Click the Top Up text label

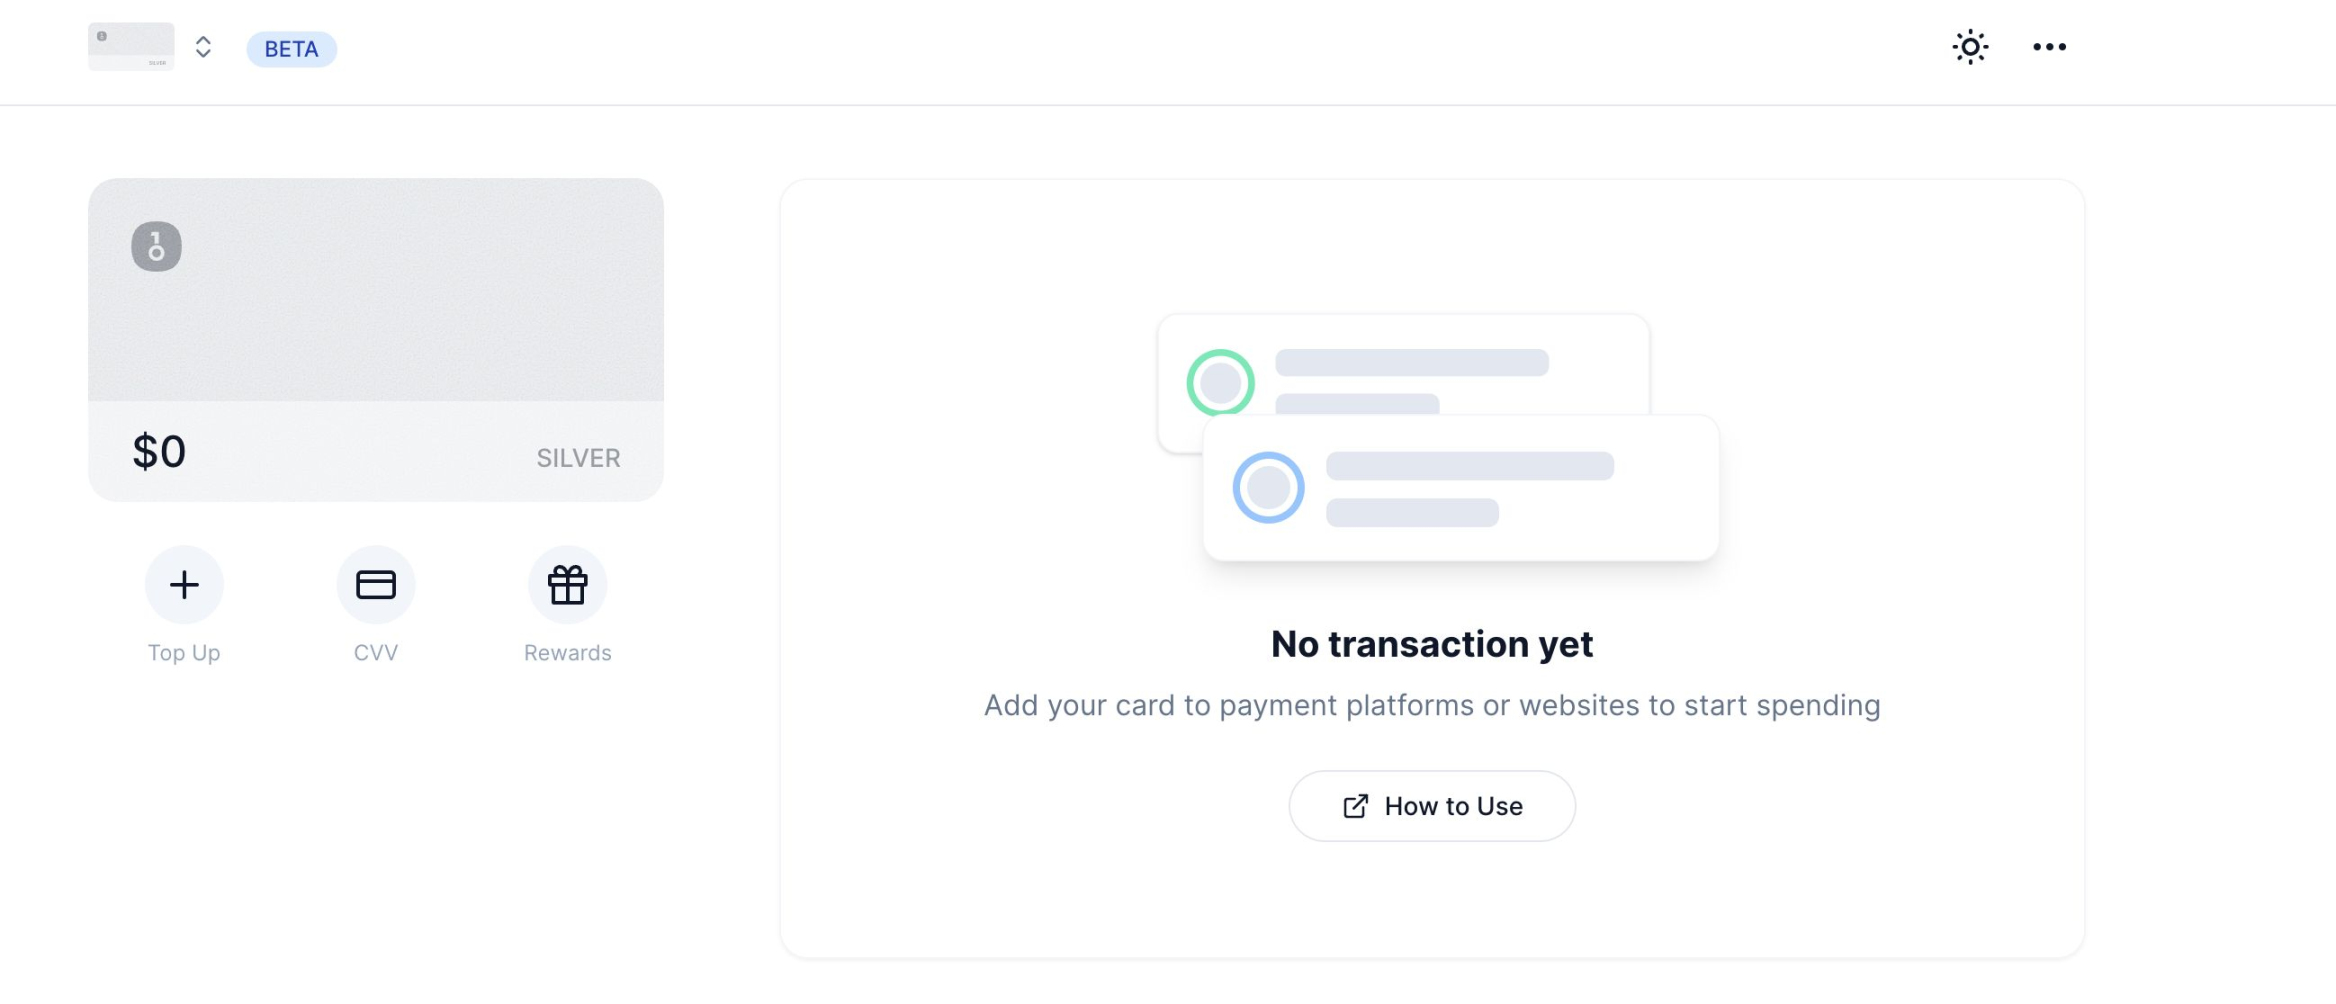[184, 653]
